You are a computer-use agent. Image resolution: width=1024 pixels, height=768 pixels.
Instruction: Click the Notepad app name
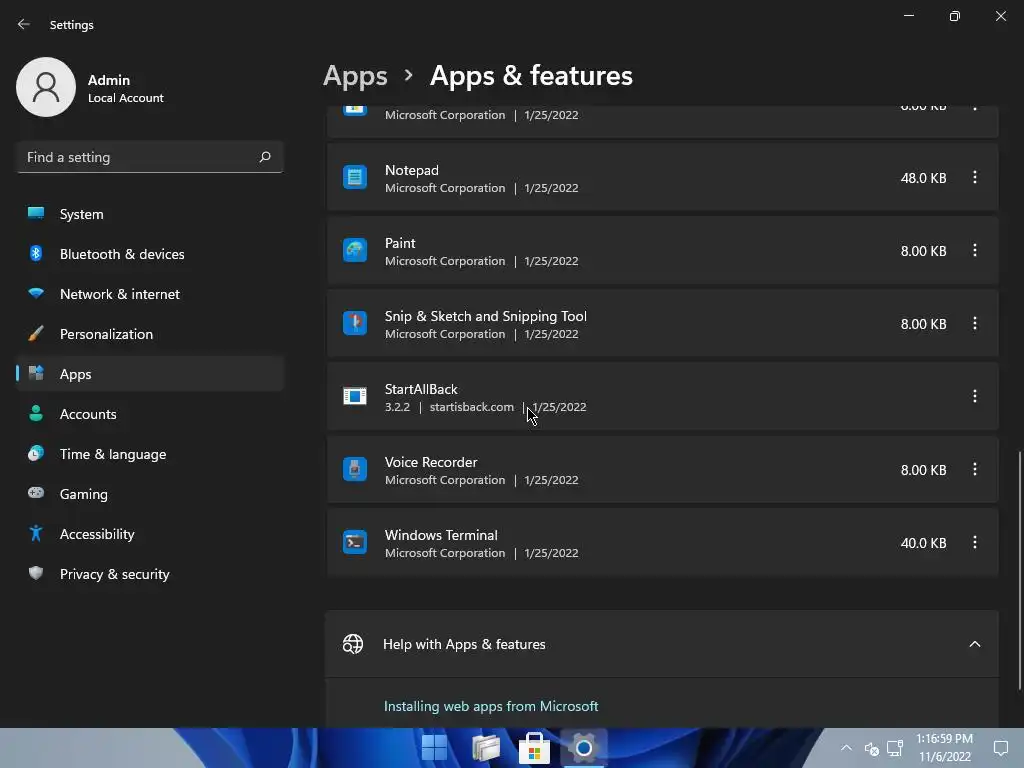click(x=411, y=170)
